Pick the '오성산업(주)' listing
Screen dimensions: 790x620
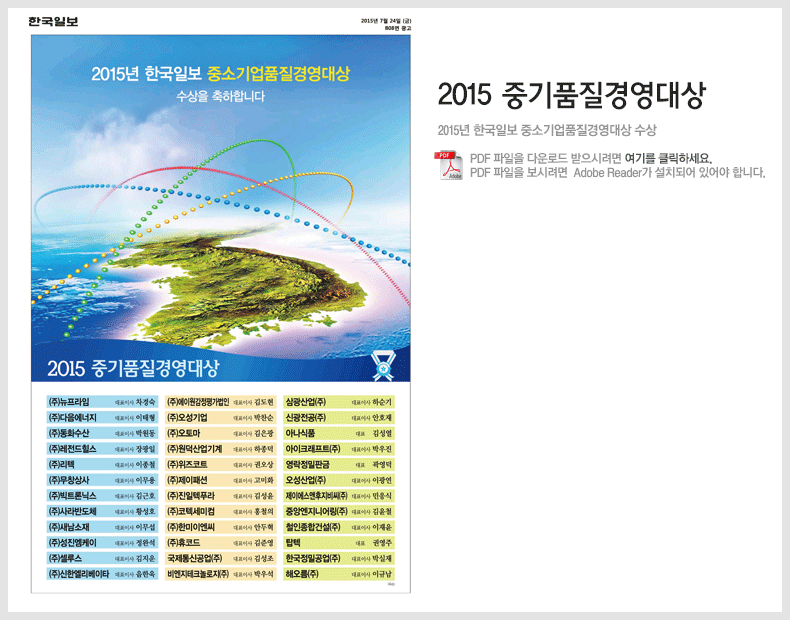[339, 480]
